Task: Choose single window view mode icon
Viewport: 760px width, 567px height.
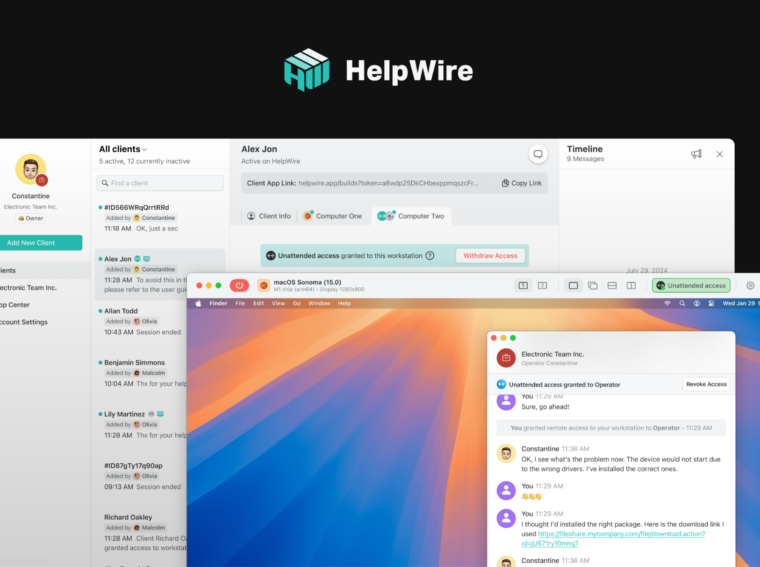Action: (573, 285)
